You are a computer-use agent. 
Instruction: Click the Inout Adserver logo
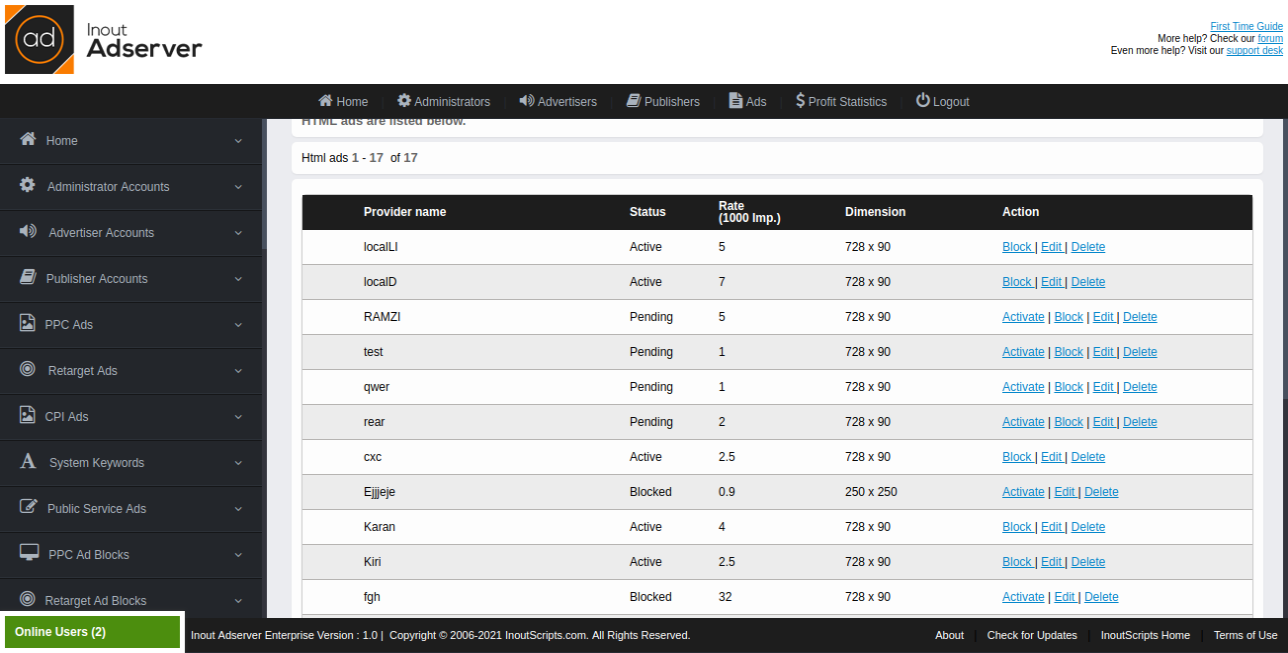coord(104,40)
